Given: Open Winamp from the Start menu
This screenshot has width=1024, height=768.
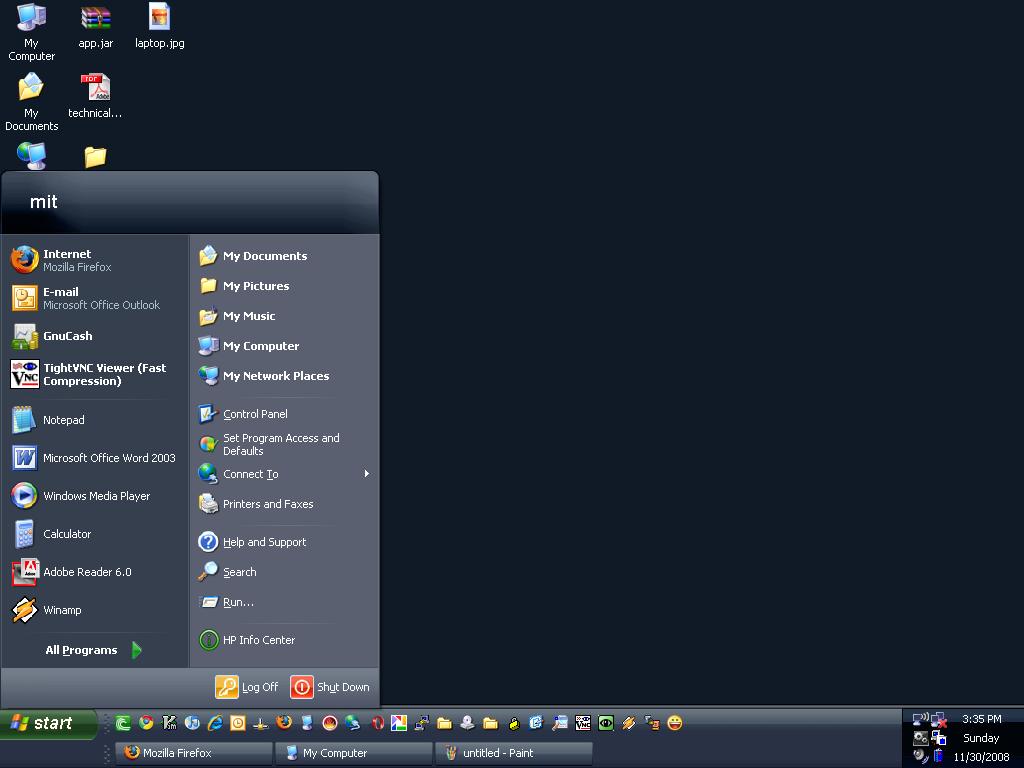Looking at the screenshot, I should 95,610.
